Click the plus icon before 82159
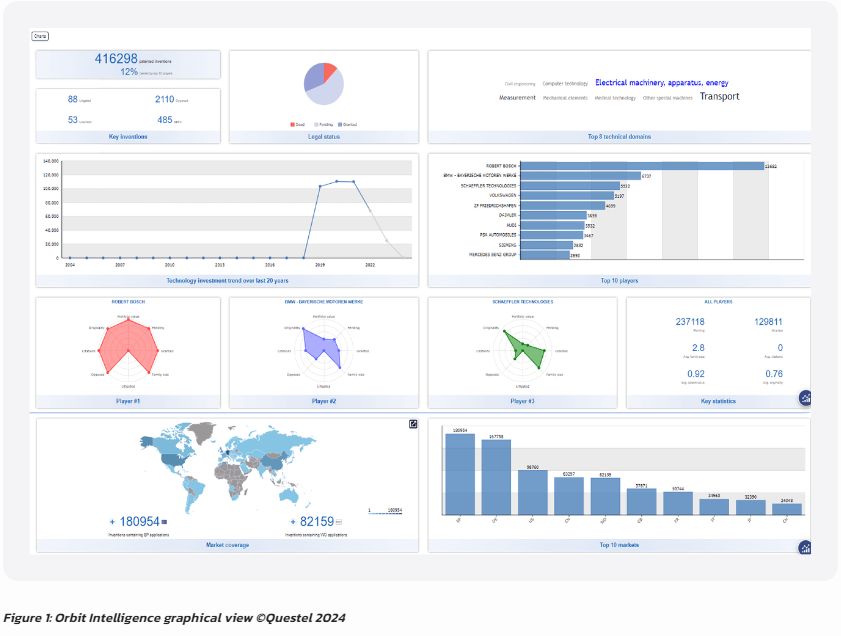 (x=293, y=522)
